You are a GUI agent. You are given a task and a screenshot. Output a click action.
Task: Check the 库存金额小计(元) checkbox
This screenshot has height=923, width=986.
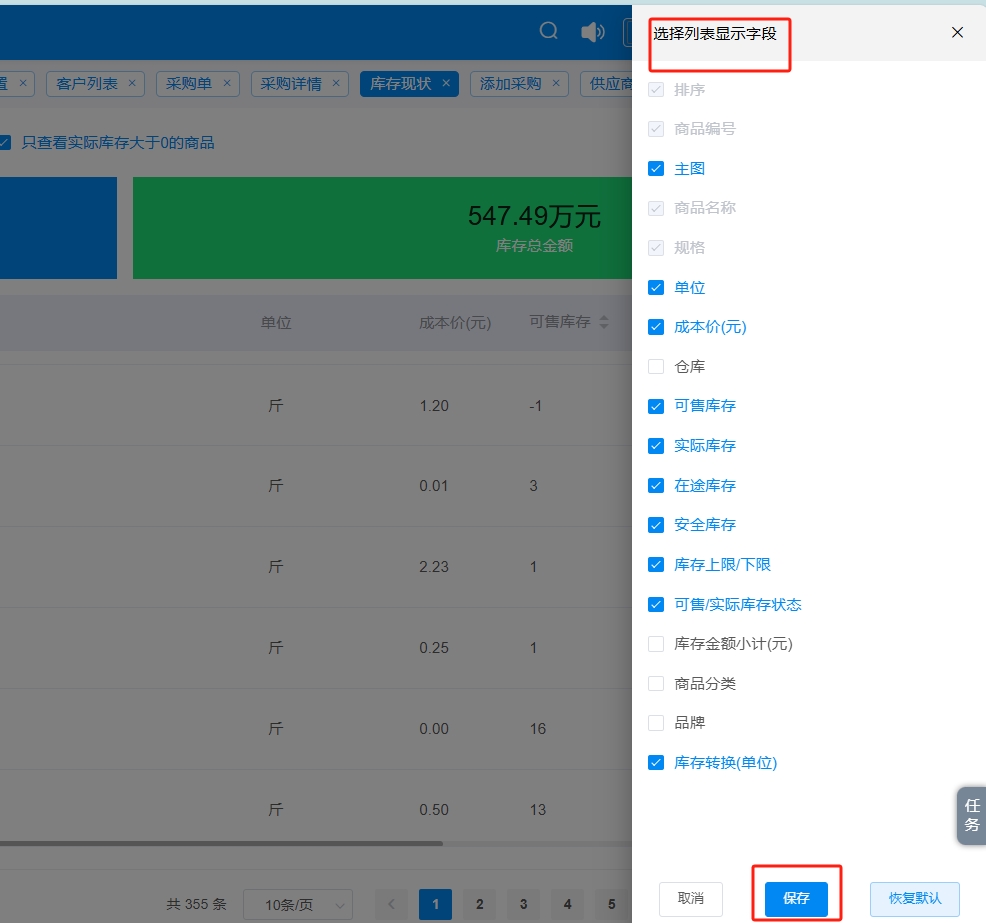click(x=656, y=644)
